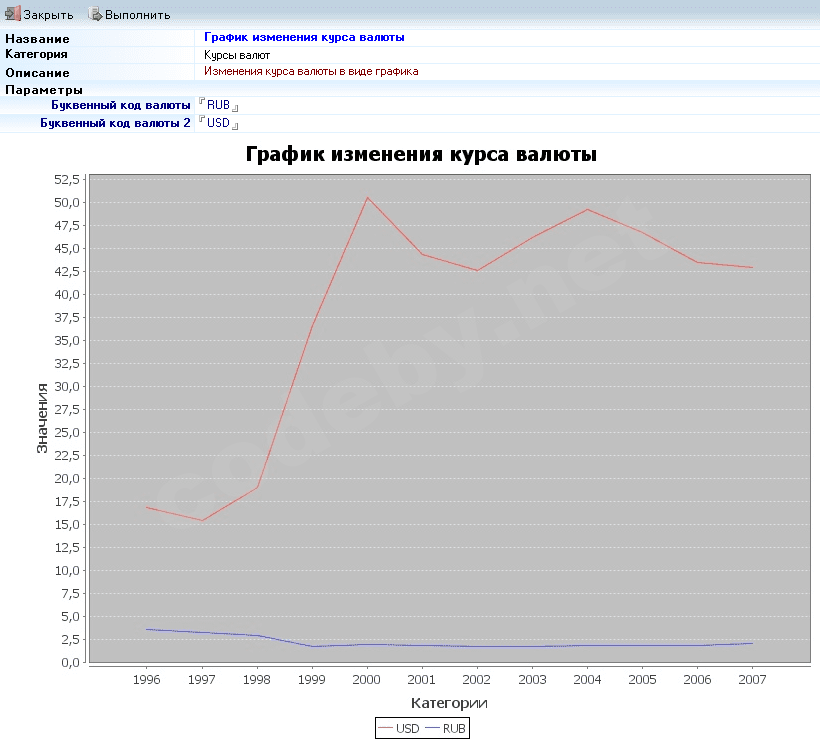Click the Закрыть door icon
Screen dimensions: 820x745
13,14
